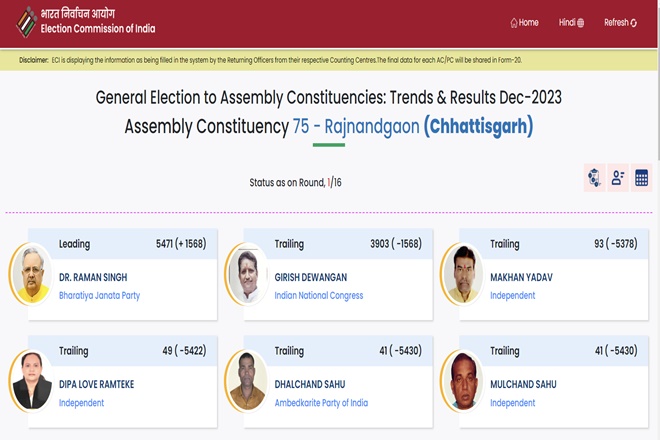Screen dimensions: 660x440
Task: Click the house icon next to Home
Action: [x=514, y=23]
